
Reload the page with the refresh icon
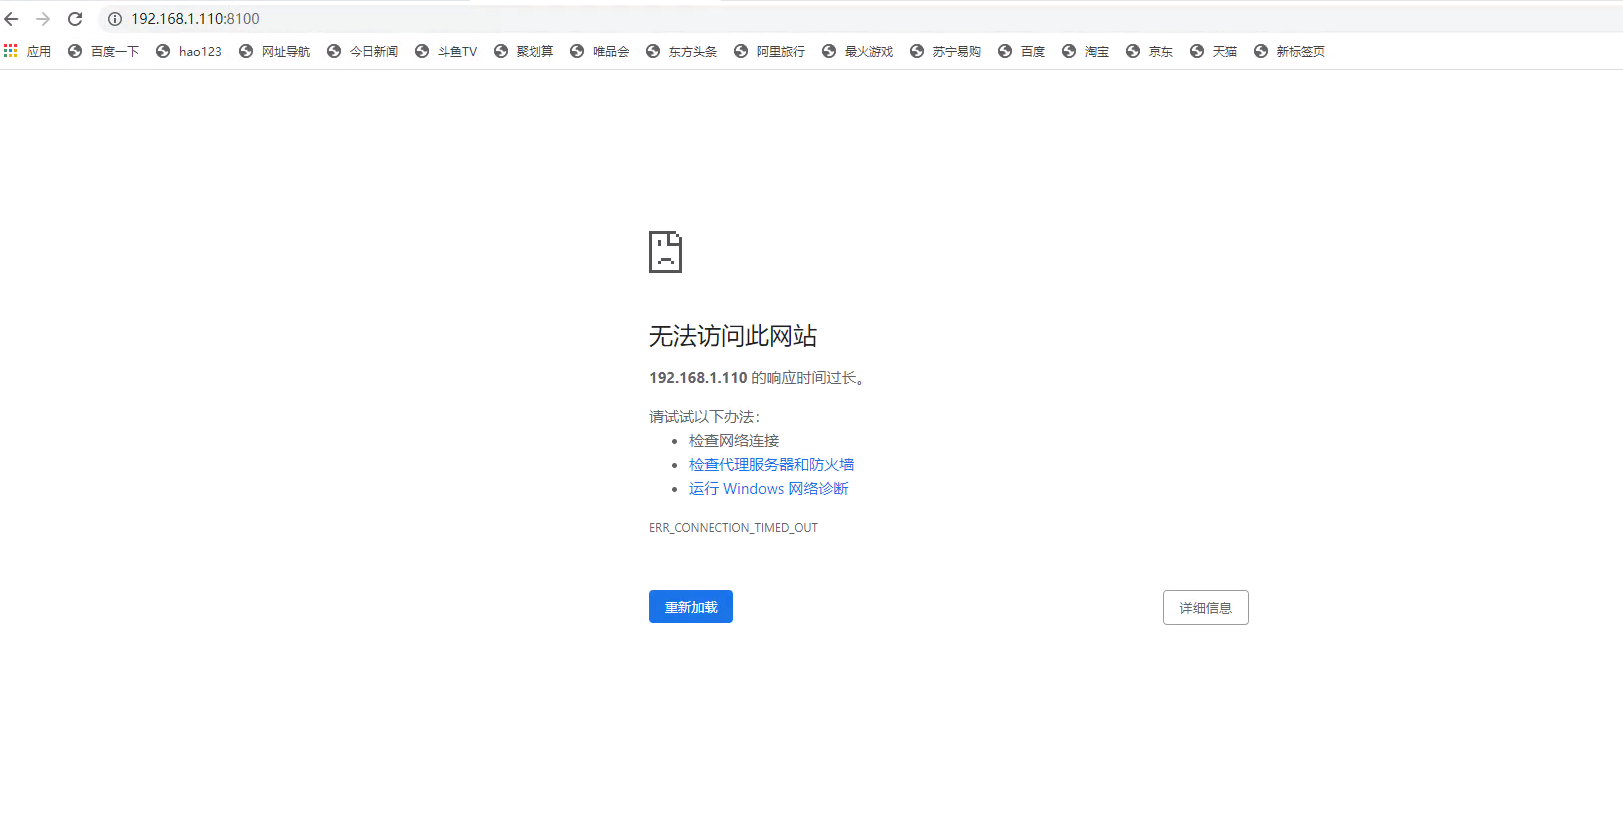75,19
